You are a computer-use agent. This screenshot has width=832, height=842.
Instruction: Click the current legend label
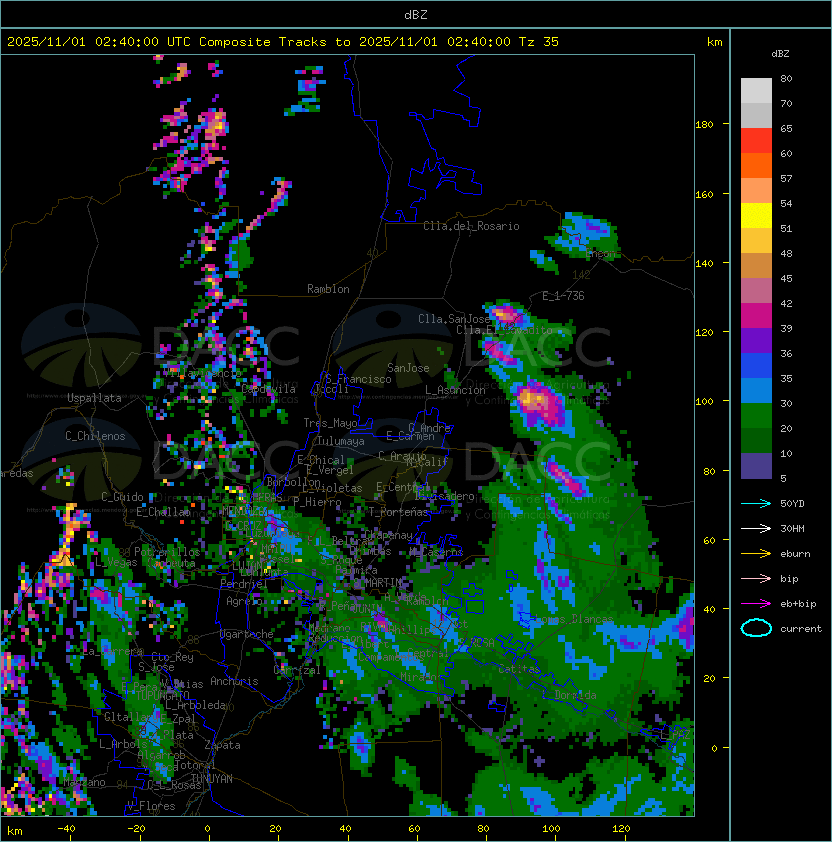point(801,629)
